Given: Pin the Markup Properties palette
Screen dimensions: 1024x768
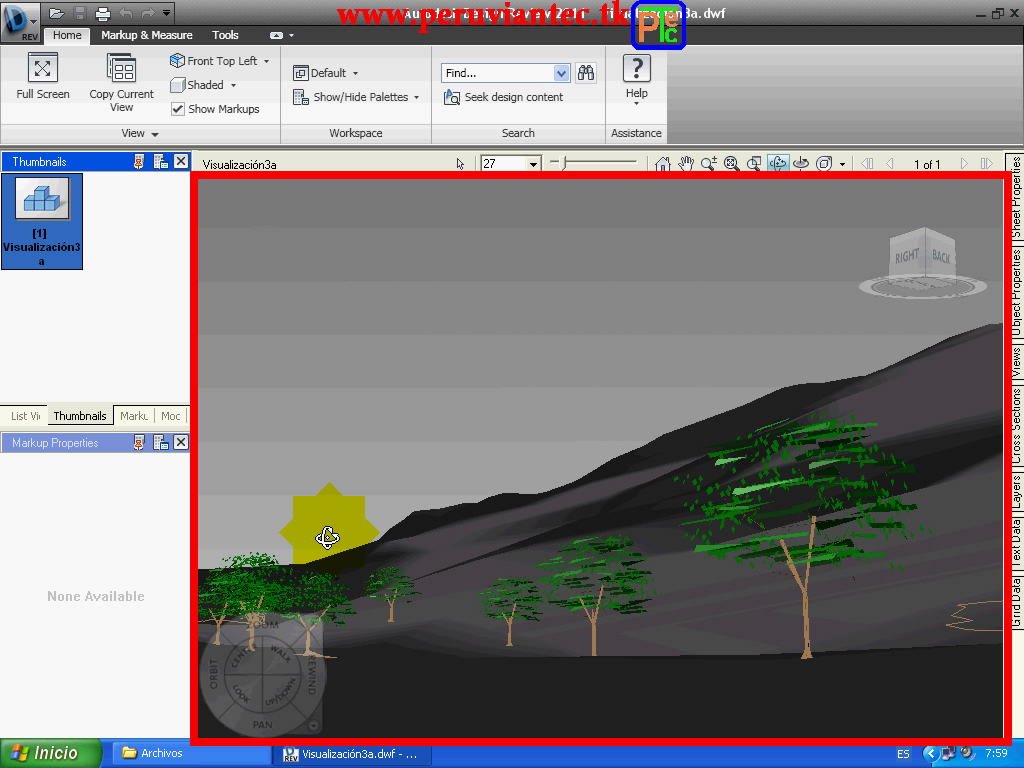Looking at the screenshot, I should point(138,443).
